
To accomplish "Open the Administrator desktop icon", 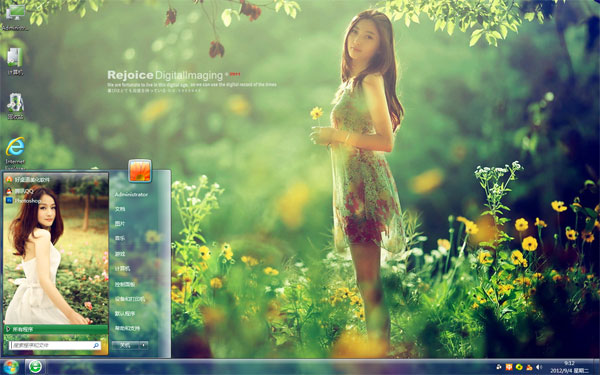I will 15,16.
